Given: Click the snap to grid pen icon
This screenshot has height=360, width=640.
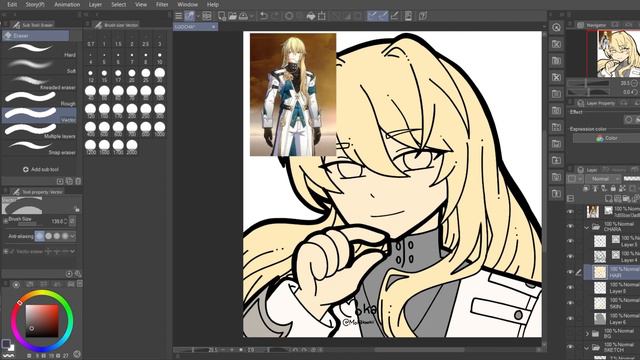Looking at the screenshot, I should [x=394, y=16].
